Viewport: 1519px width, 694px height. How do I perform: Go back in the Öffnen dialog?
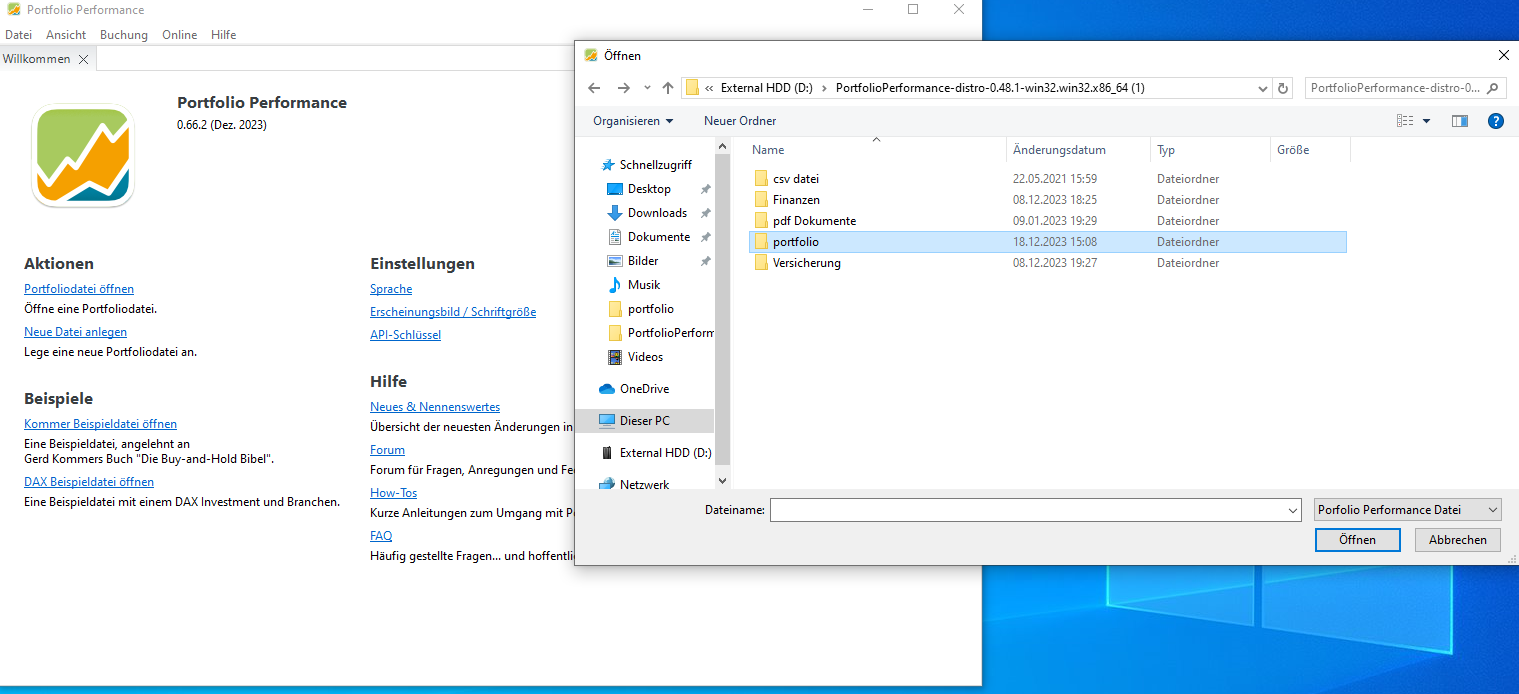coord(594,88)
